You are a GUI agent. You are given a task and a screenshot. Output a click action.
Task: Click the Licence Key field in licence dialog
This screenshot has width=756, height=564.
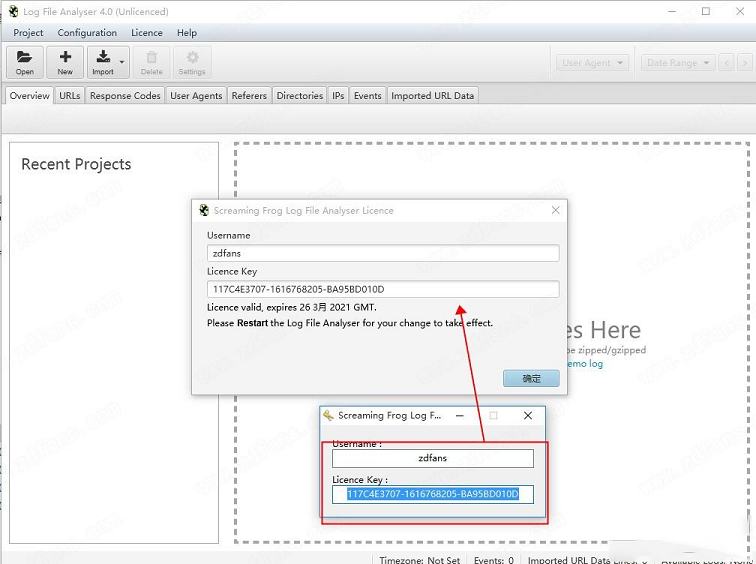coord(383,290)
